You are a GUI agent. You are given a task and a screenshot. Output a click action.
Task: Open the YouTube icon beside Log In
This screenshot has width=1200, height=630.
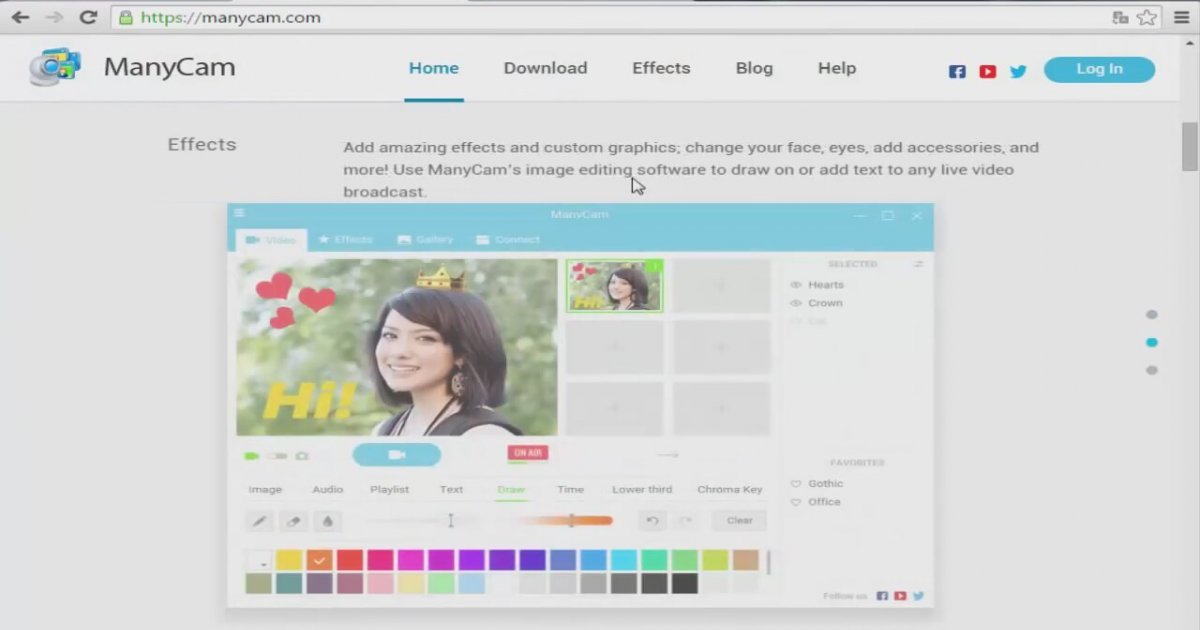pyautogui.click(x=988, y=71)
